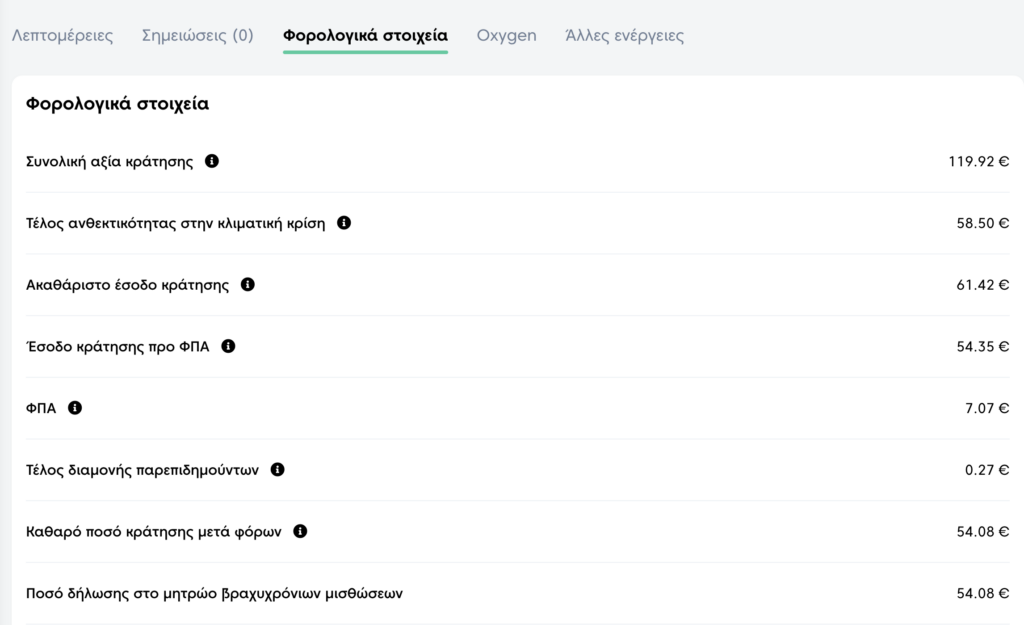Viewport: 1024px width, 625px height.
Task: Click the Φορολογικά στοιχεία section heading
Action: [x=118, y=104]
